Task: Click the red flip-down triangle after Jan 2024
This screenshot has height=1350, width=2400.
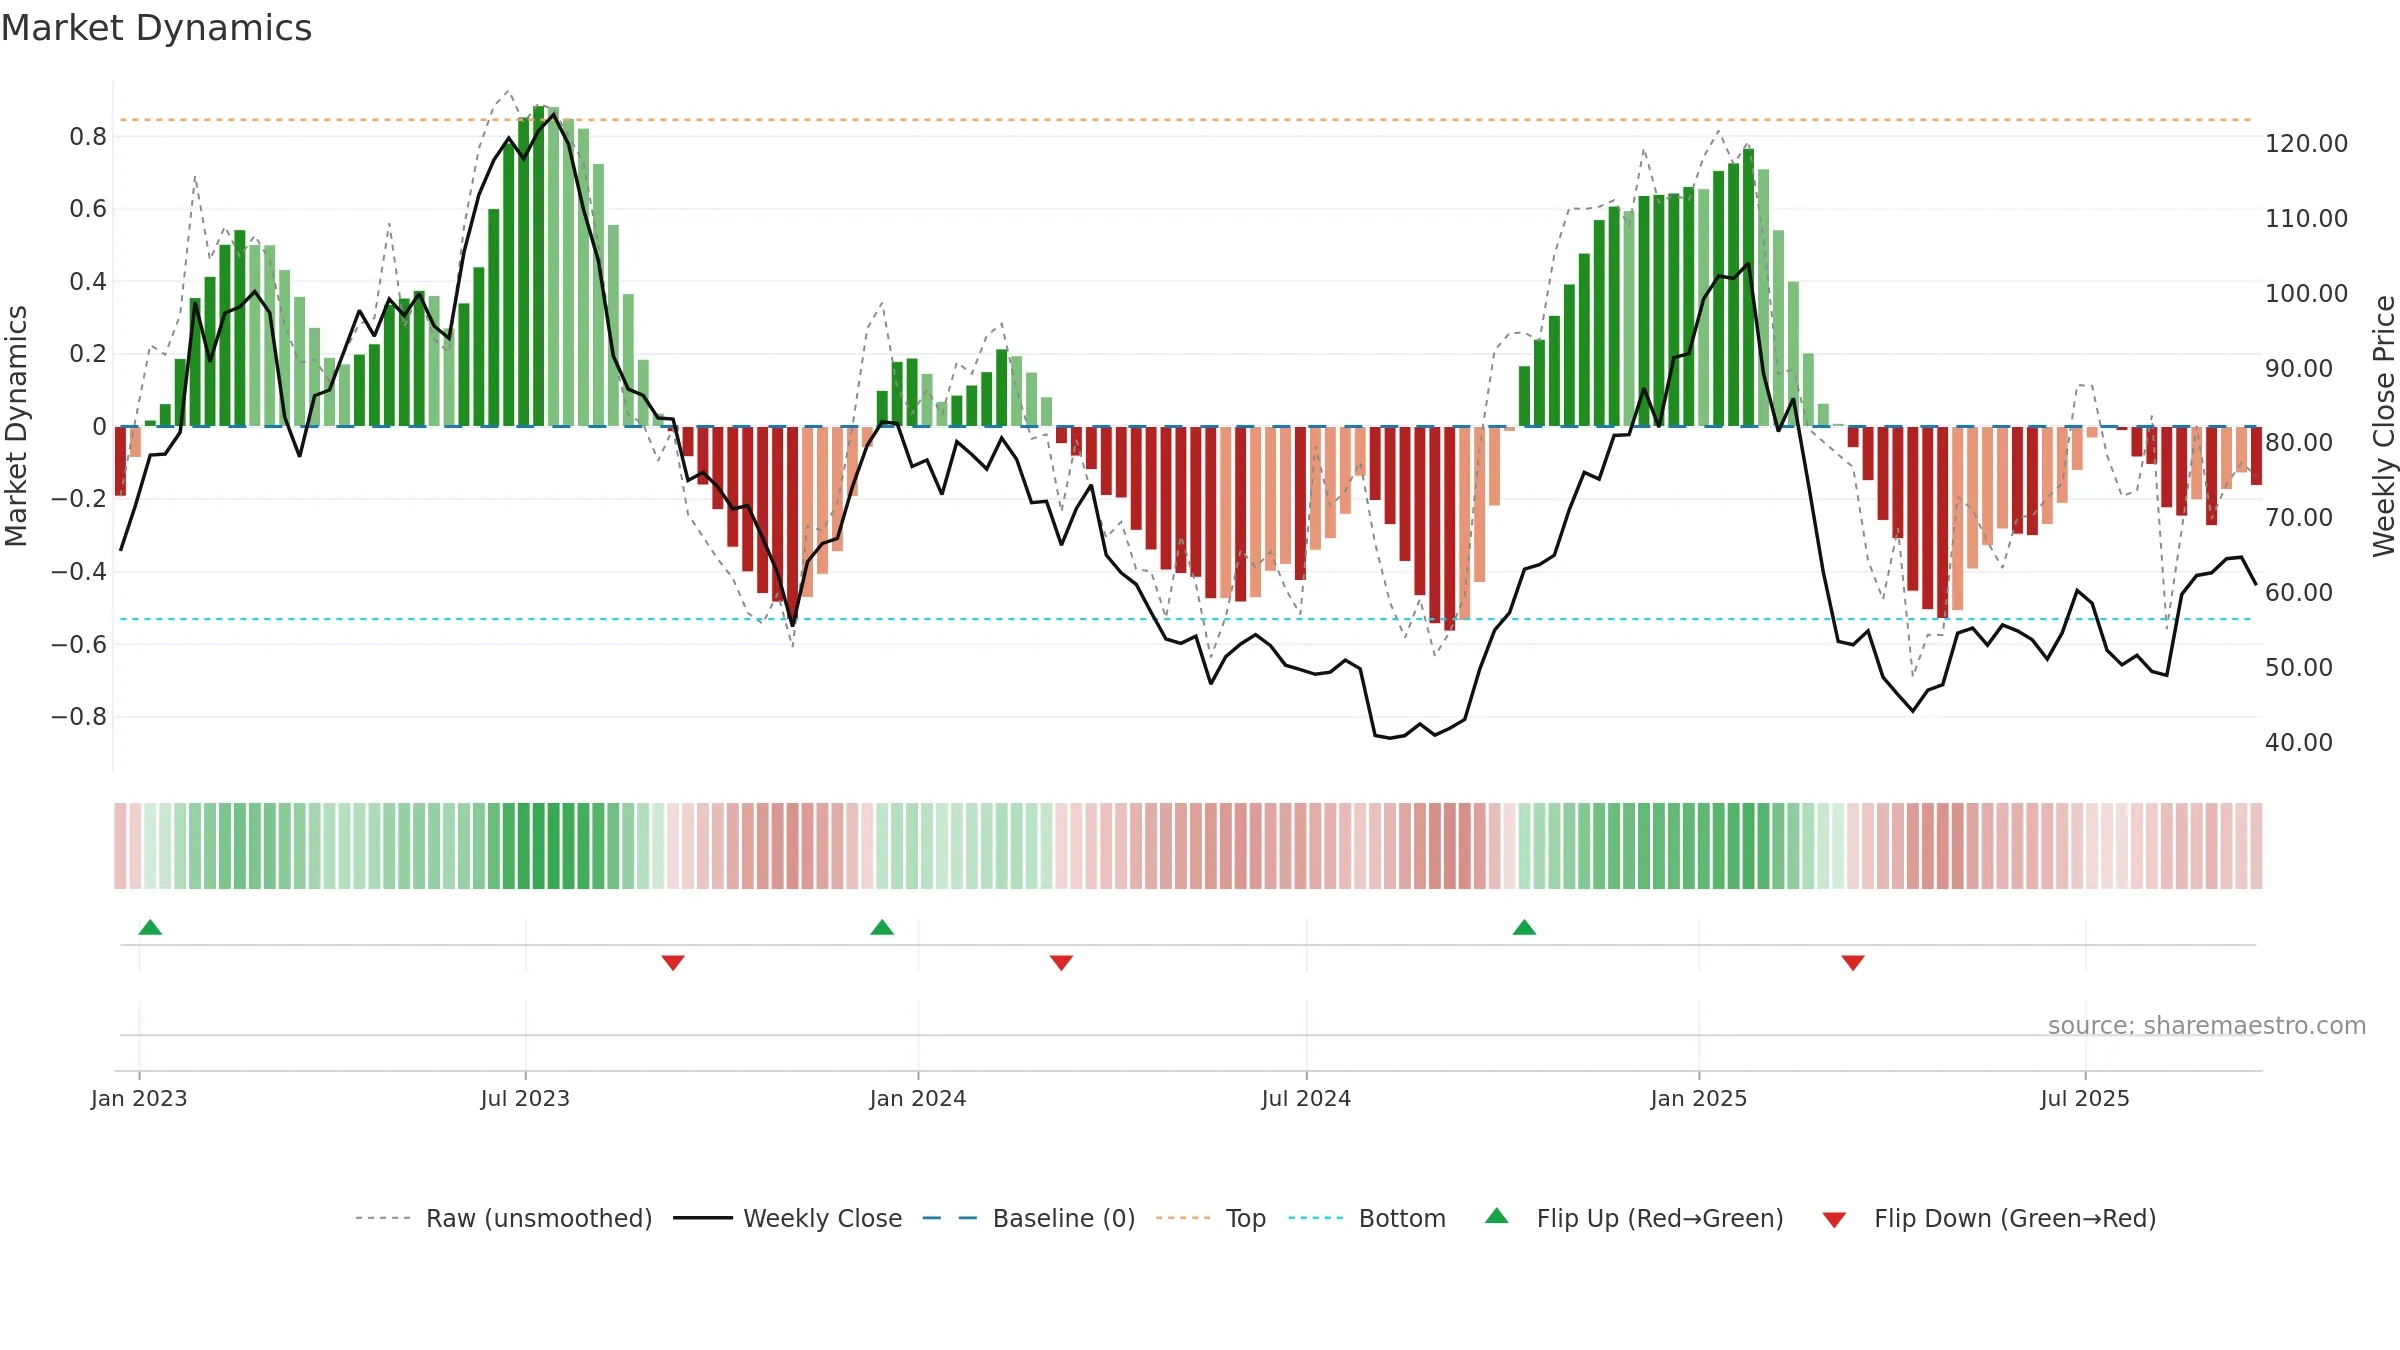Action: pos(1061,962)
